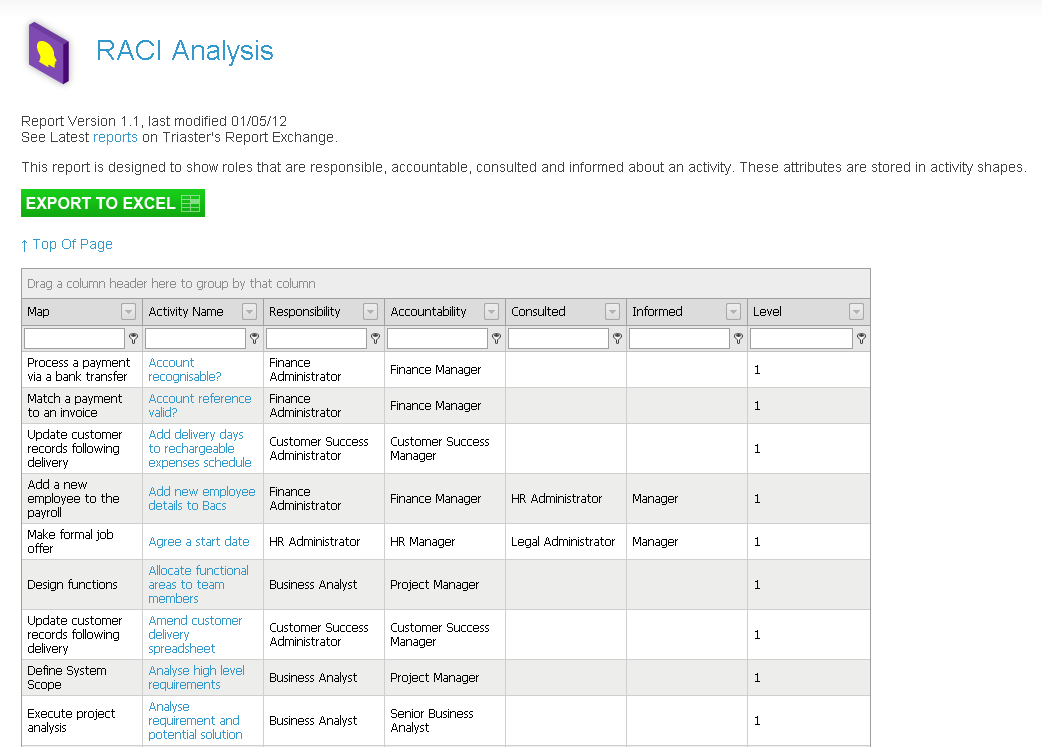Click the purple RACI Analysis logo icon
This screenshot has width=1042, height=747.
48,53
